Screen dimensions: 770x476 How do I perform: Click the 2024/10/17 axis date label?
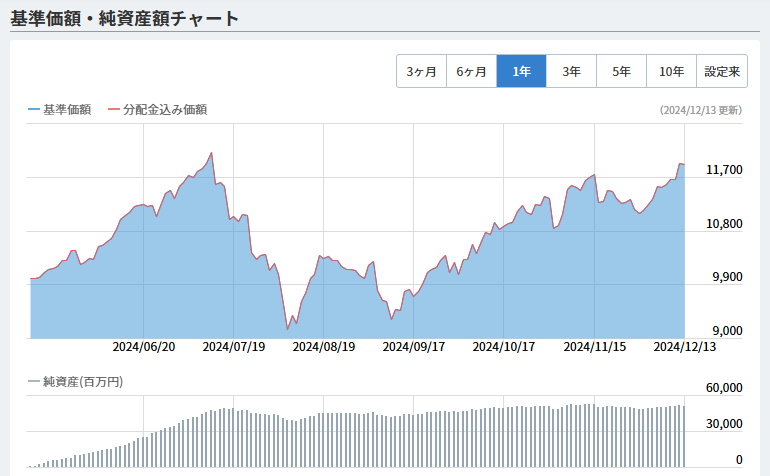pos(503,347)
